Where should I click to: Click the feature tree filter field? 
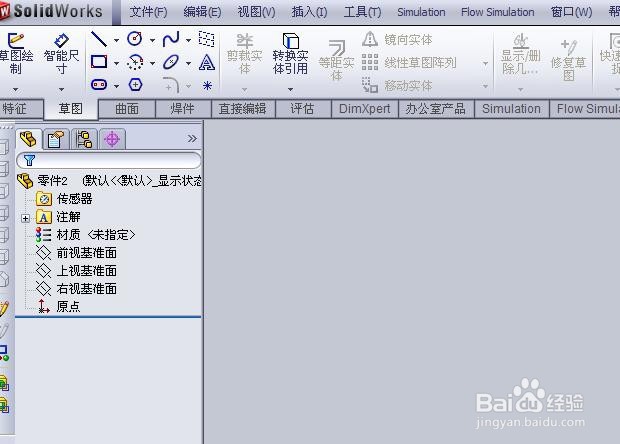tap(109, 160)
